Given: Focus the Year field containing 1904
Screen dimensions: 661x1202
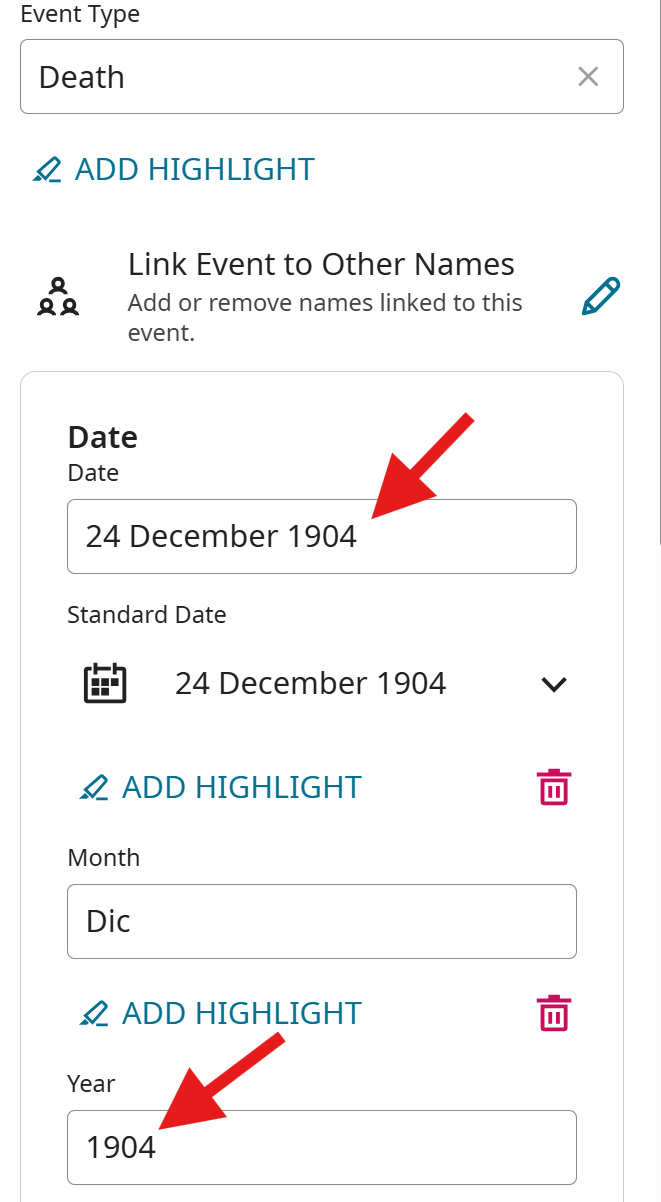Looking at the screenshot, I should (322, 1147).
